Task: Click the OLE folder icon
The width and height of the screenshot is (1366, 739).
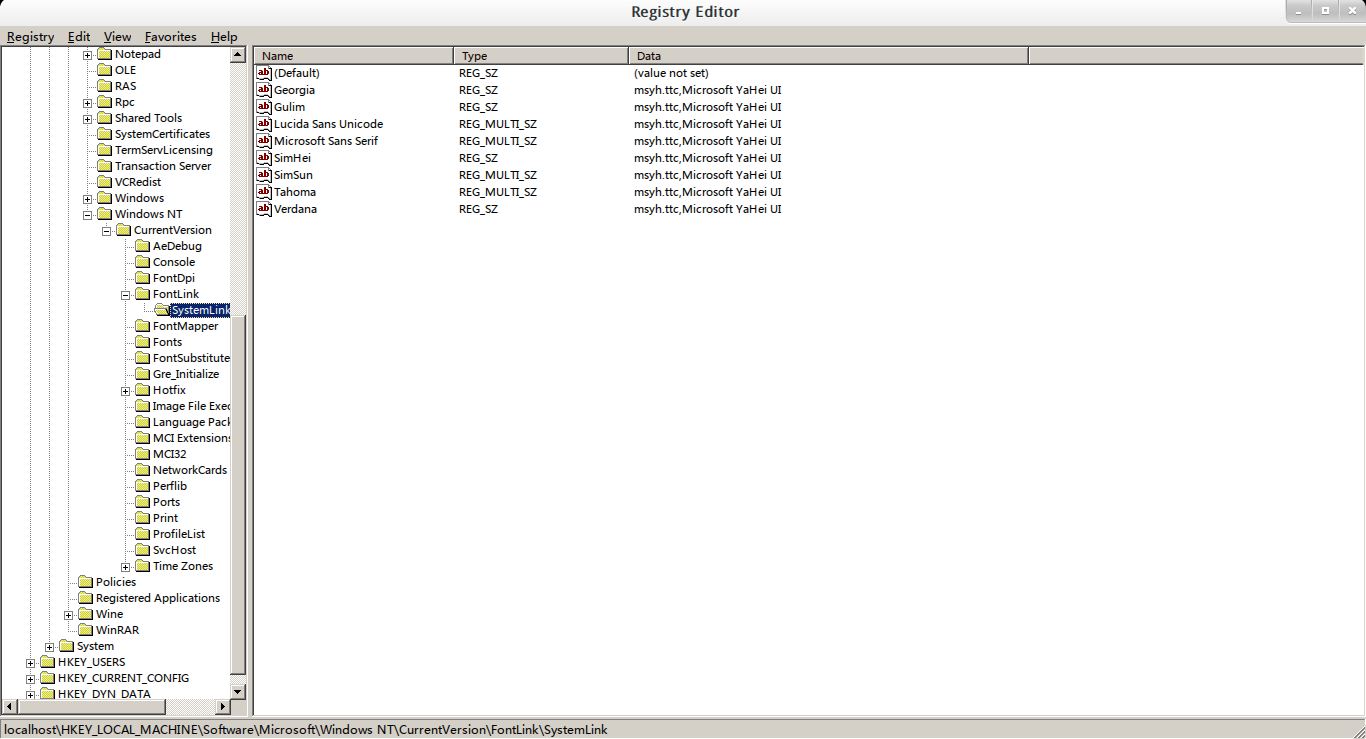Action: pos(104,70)
